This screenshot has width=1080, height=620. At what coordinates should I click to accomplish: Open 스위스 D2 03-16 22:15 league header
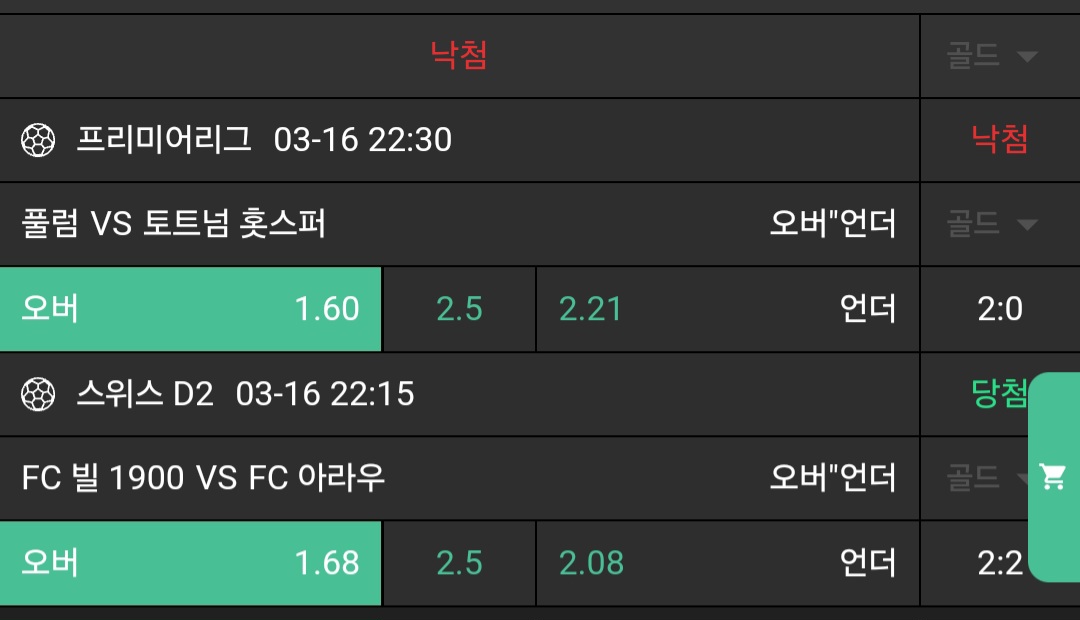pos(245,394)
